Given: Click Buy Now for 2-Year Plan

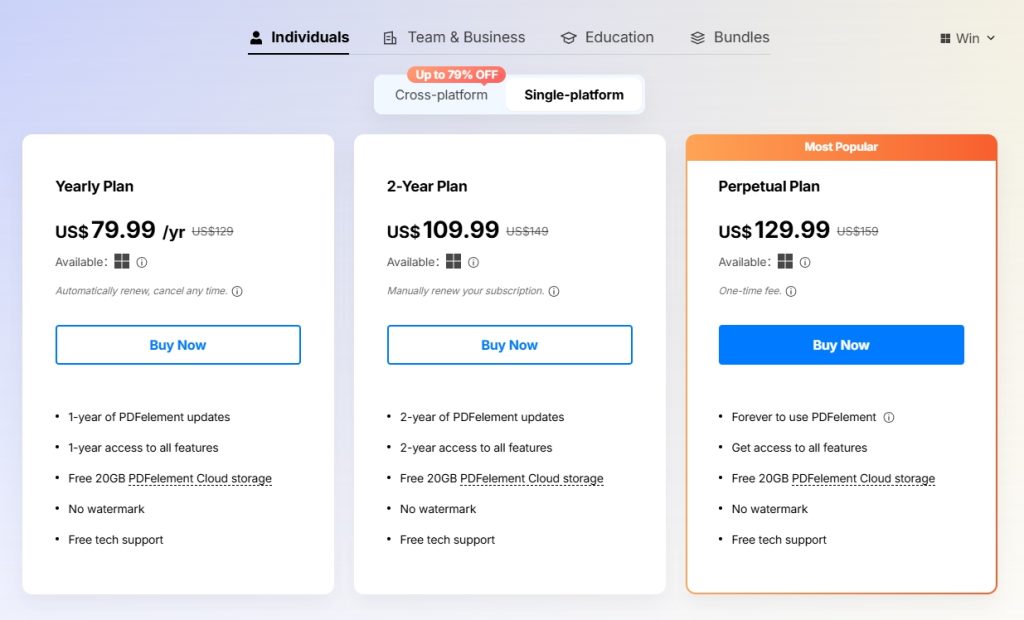Looking at the screenshot, I should (509, 345).
